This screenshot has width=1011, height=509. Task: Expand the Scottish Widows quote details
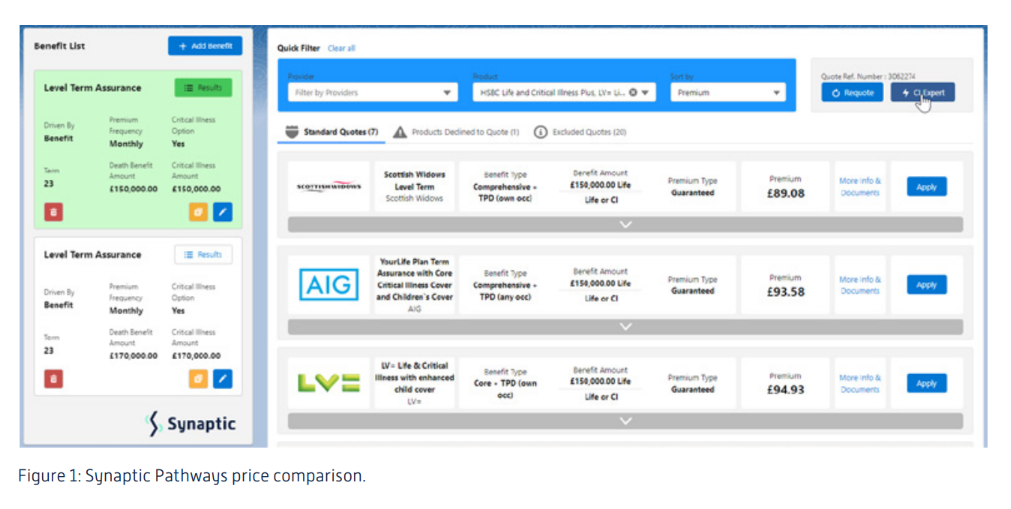tap(625, 225)
